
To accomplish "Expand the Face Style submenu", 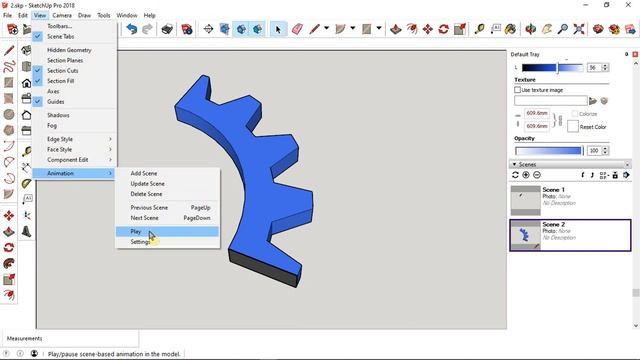I will (73, 149).
